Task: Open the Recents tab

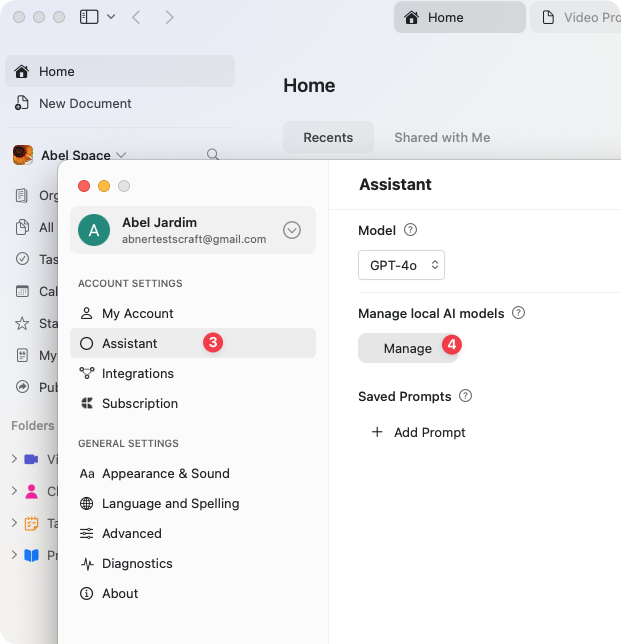Action: point(328,137)
